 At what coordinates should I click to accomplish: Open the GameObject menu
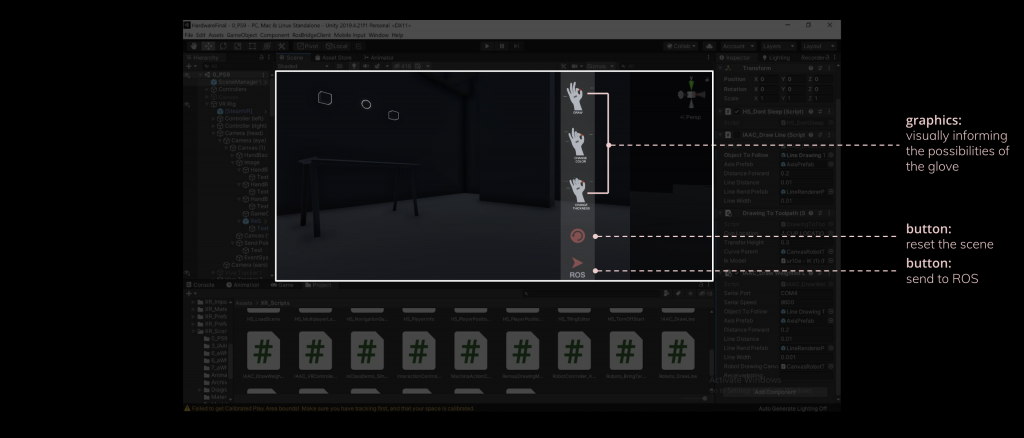pyautogui.click(x=242, y=35)
